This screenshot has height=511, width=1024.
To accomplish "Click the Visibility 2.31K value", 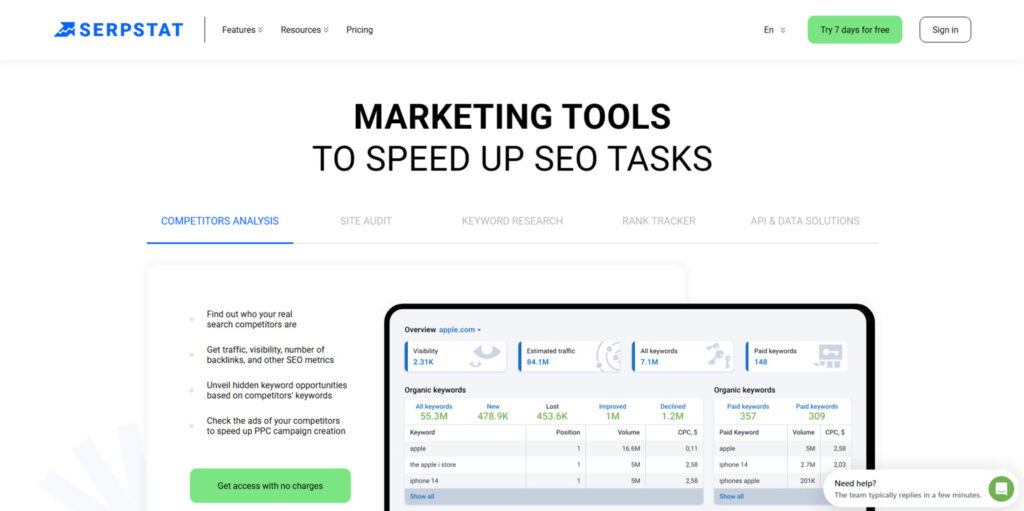I will click(x=424, y=361).
